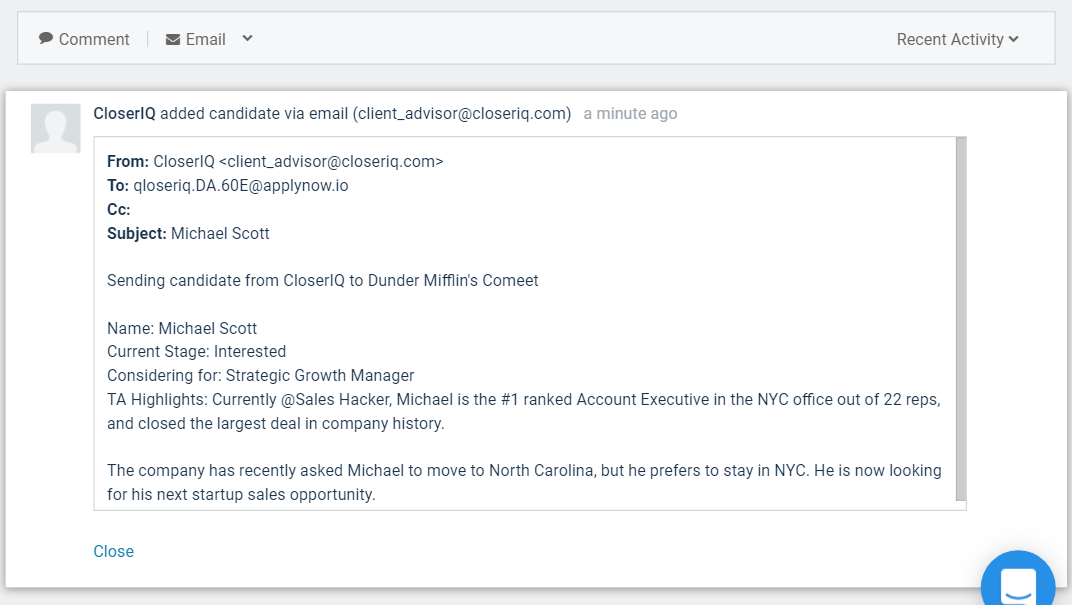Click the Comment speech bubble icon
Image resolution: width=1072 pixels, height=605 pixels.
[x=46, y=39]
